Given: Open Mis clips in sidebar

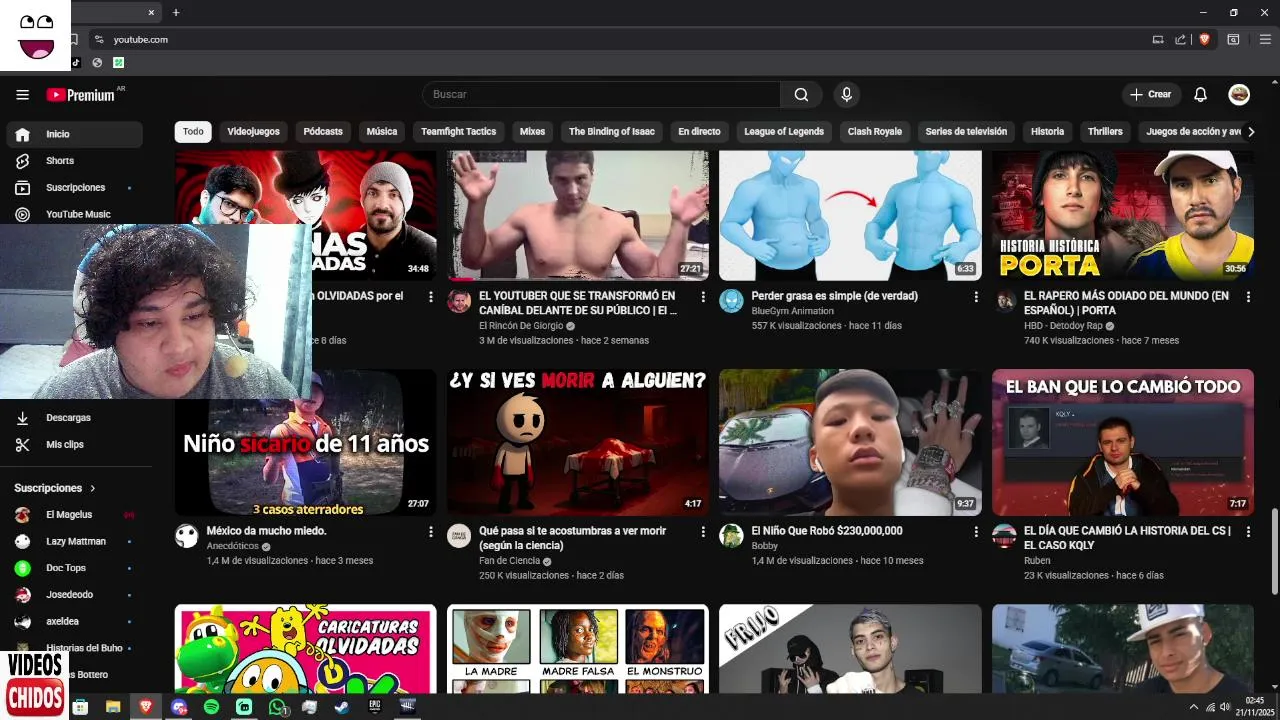Looking at the screenshot, I should [x=74, y=445].
